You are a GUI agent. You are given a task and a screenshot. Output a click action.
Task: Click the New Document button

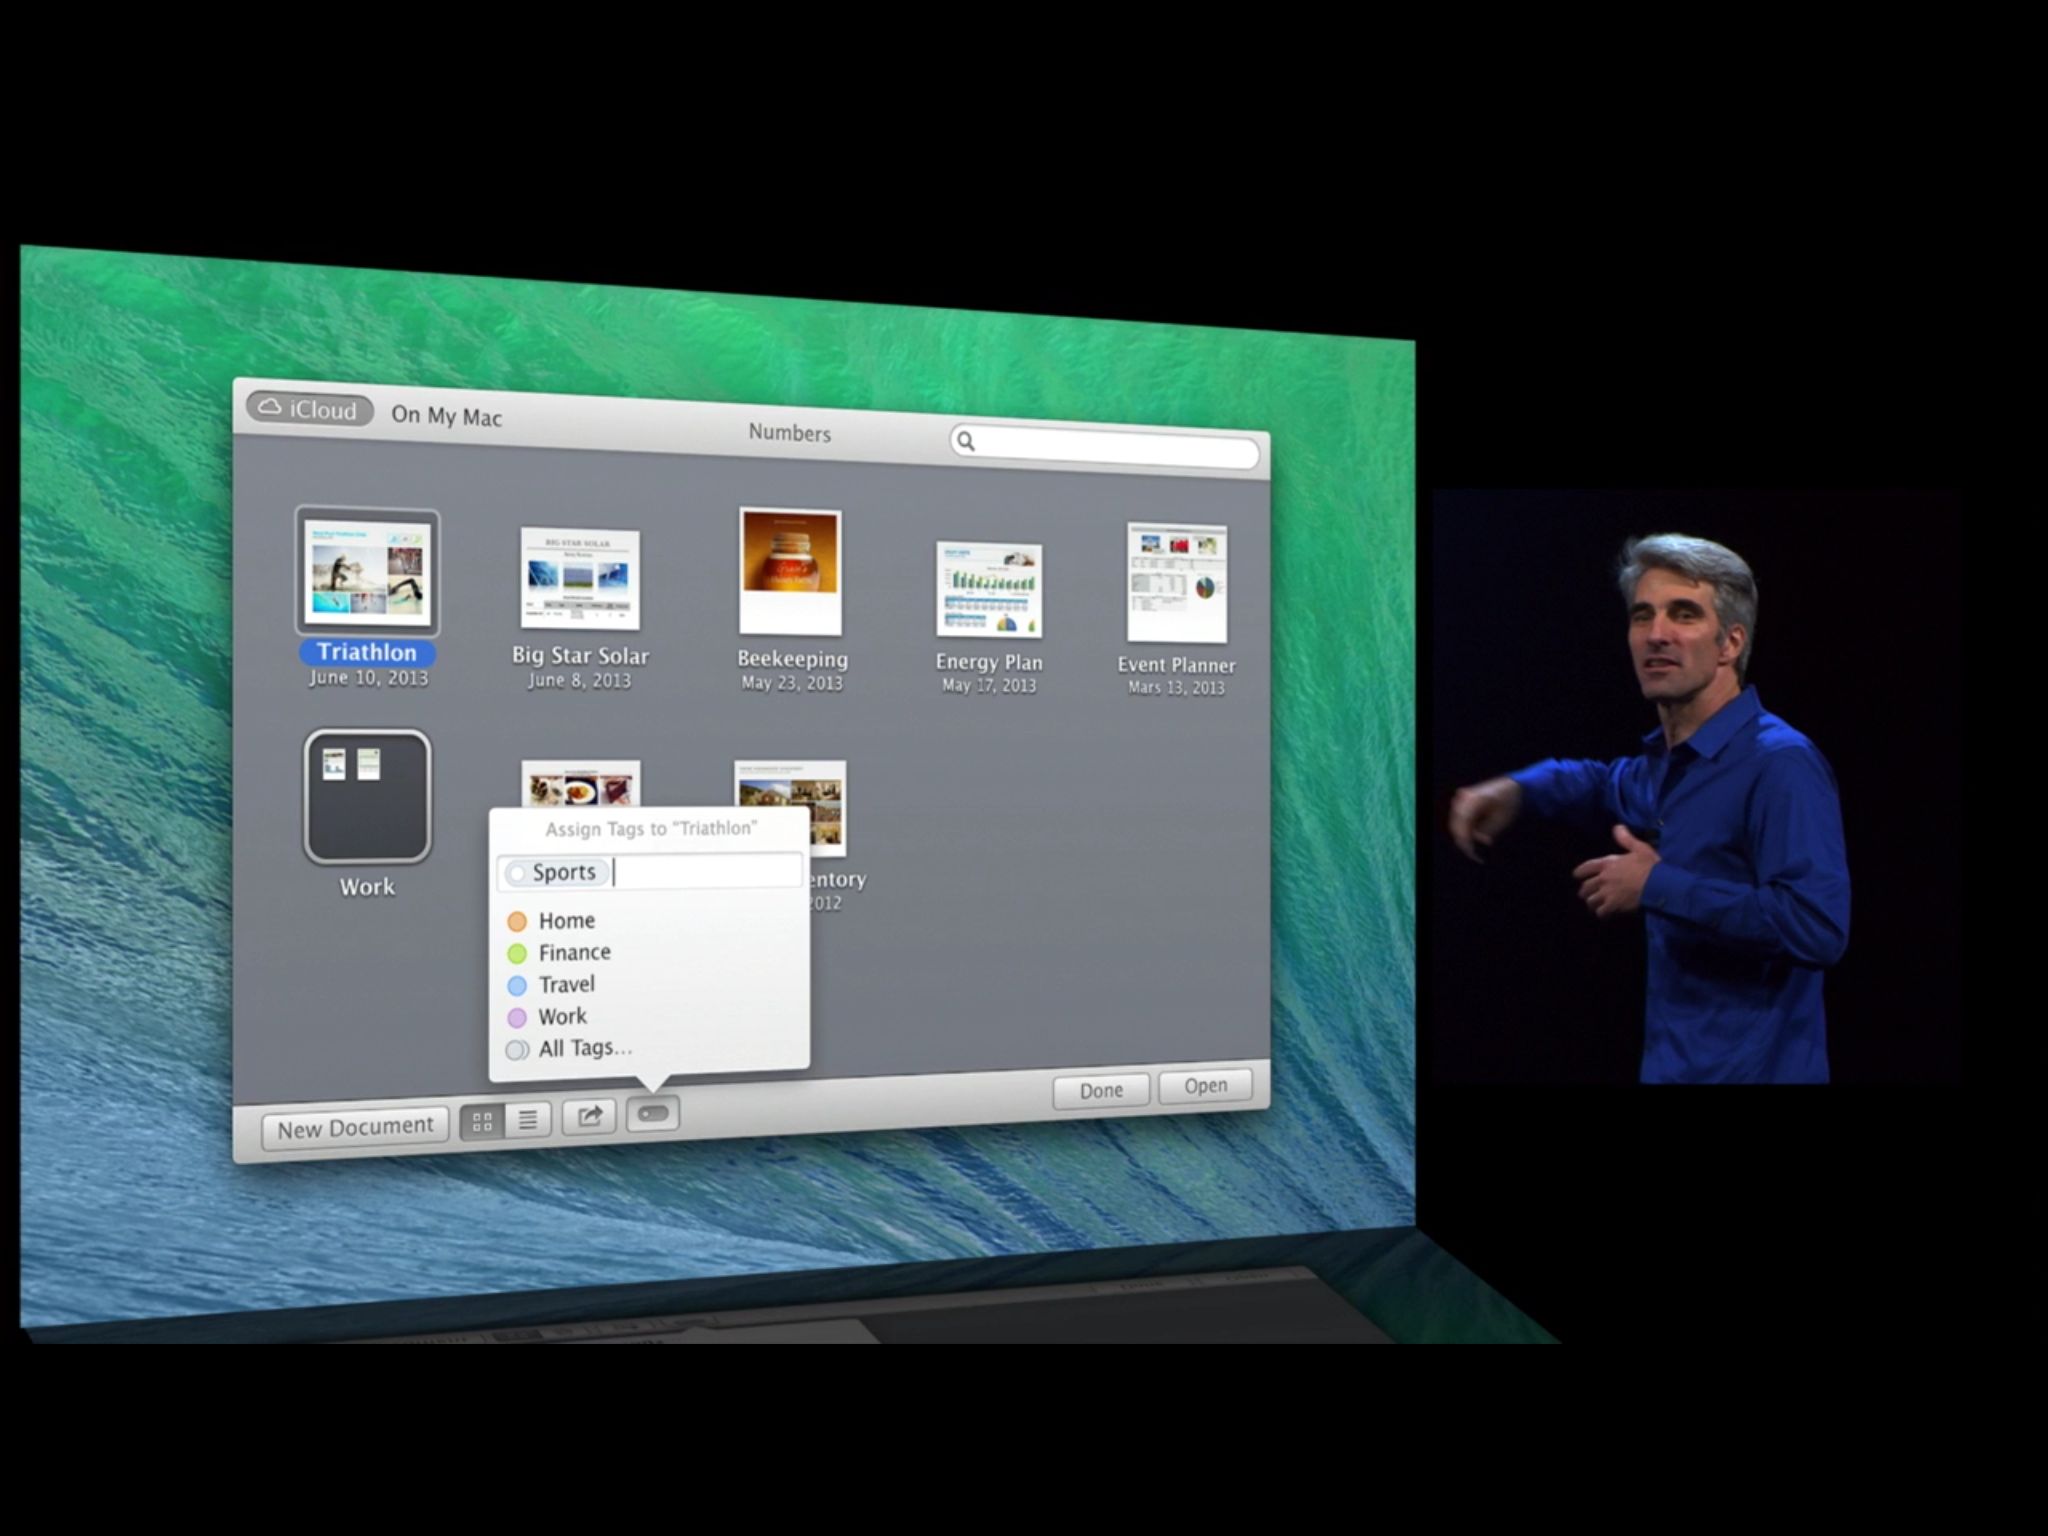coord(355,1127)
